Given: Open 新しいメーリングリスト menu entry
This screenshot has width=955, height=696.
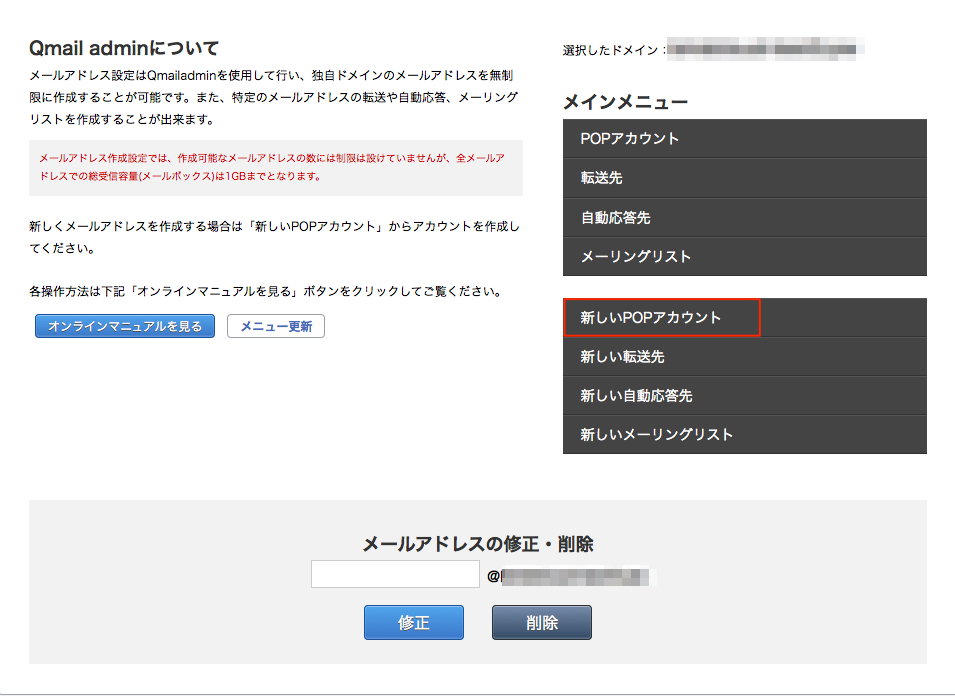Looking at the screenshot, I should tap(744, 435).
